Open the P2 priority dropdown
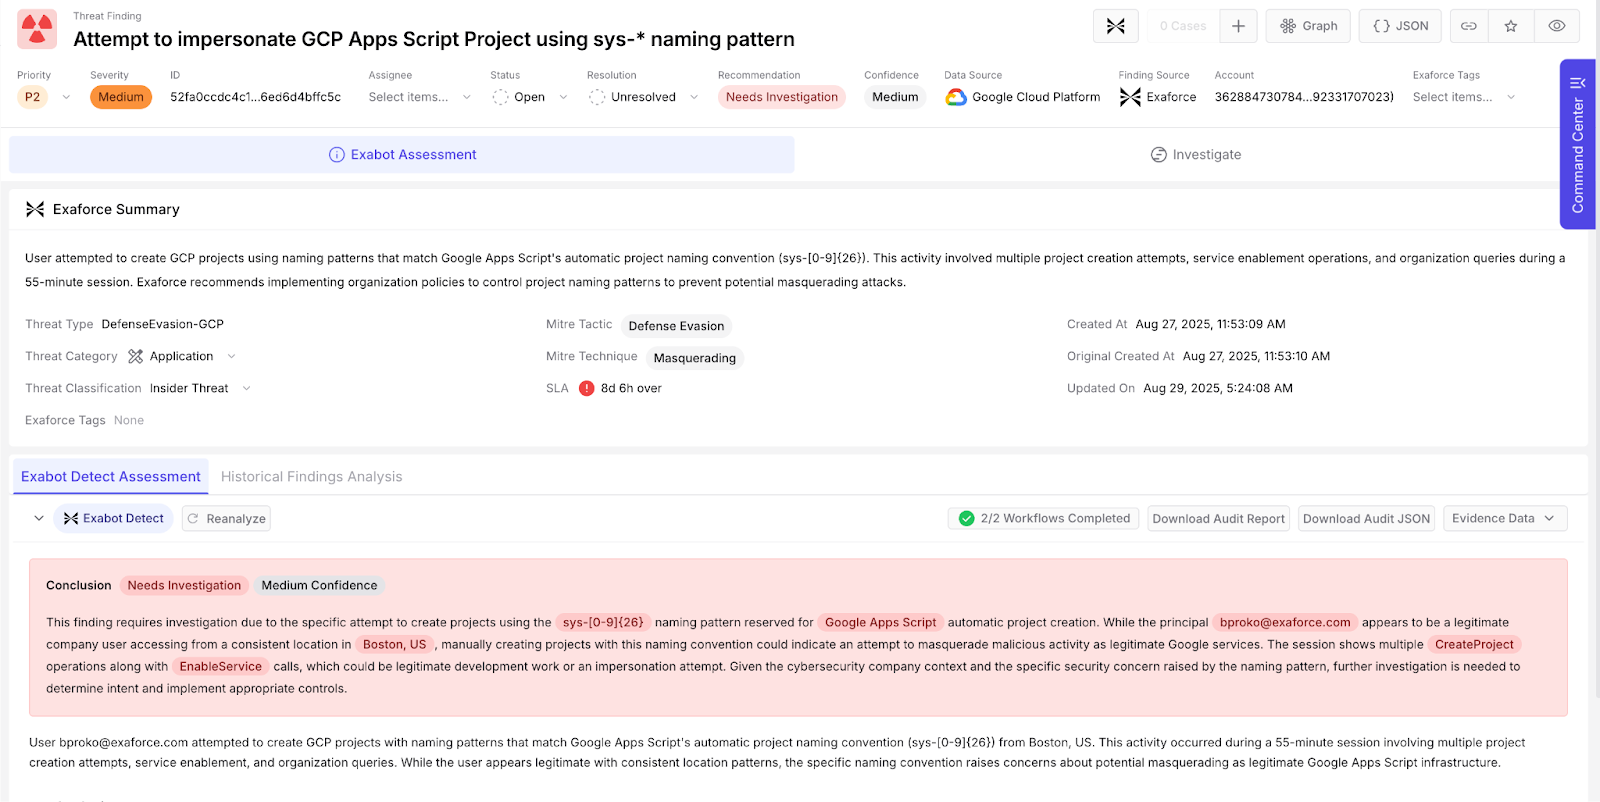This screenshot has width=1600, height=802. coord(45,97)
